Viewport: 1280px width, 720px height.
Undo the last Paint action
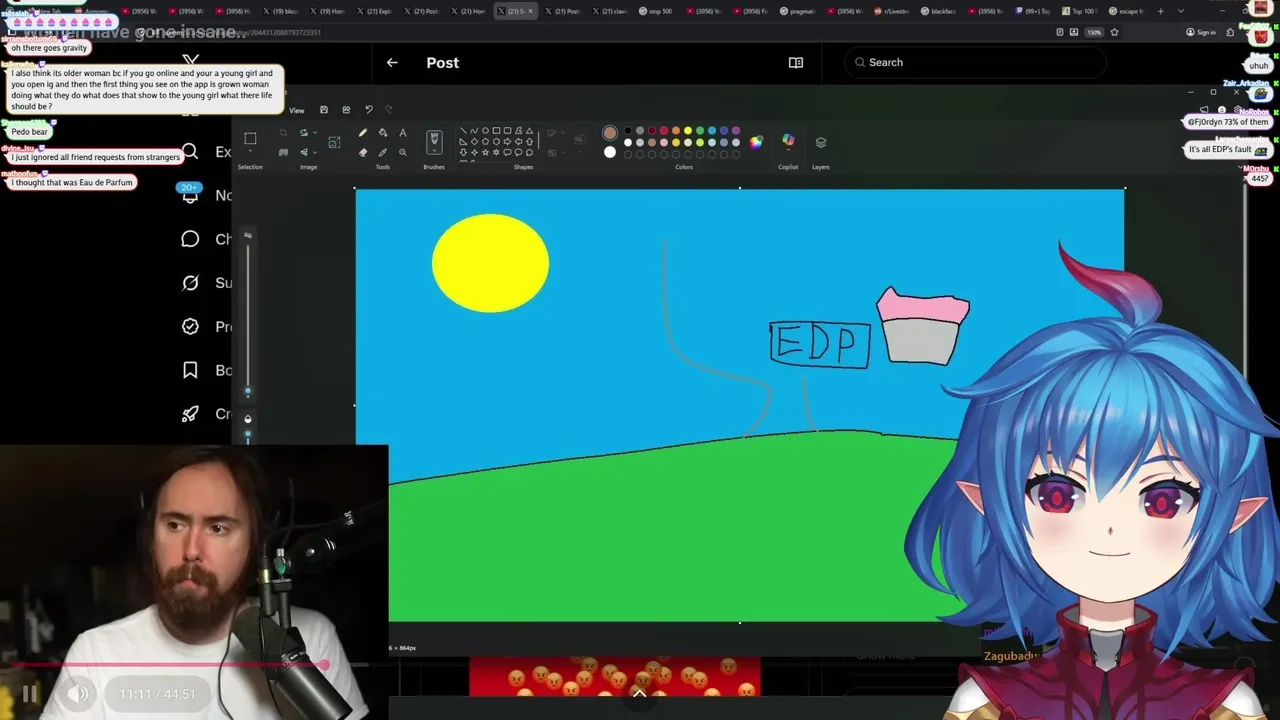pyautogui.click(x=369, y=110)
